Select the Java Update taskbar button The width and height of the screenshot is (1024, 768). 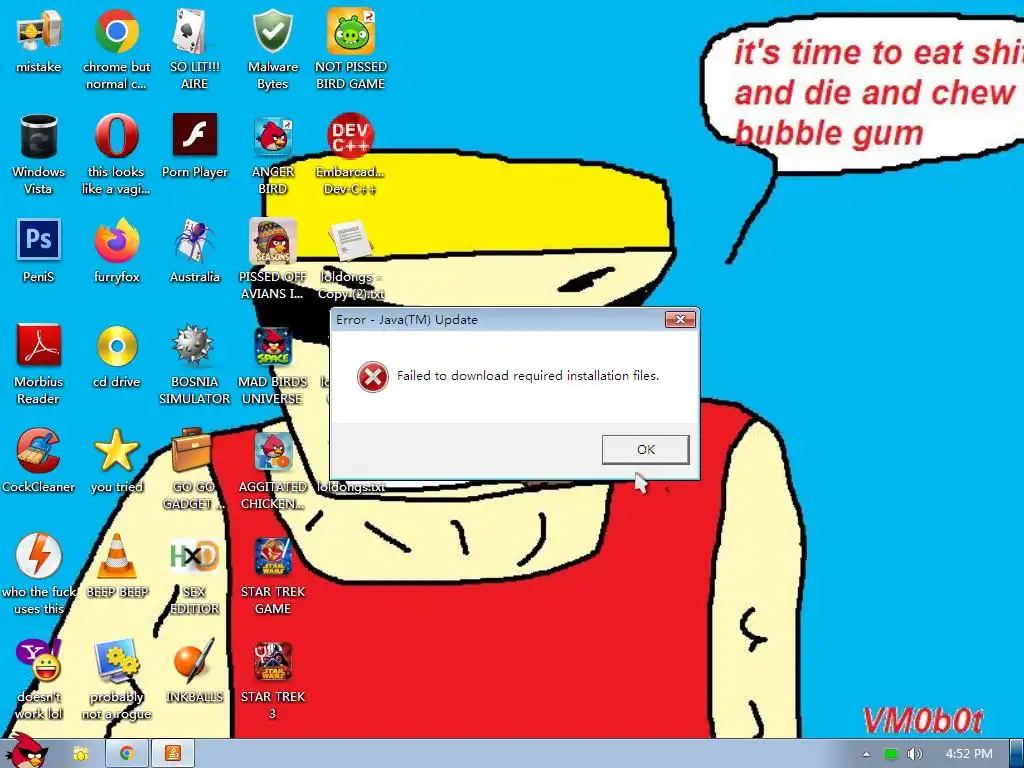[173, 754]
